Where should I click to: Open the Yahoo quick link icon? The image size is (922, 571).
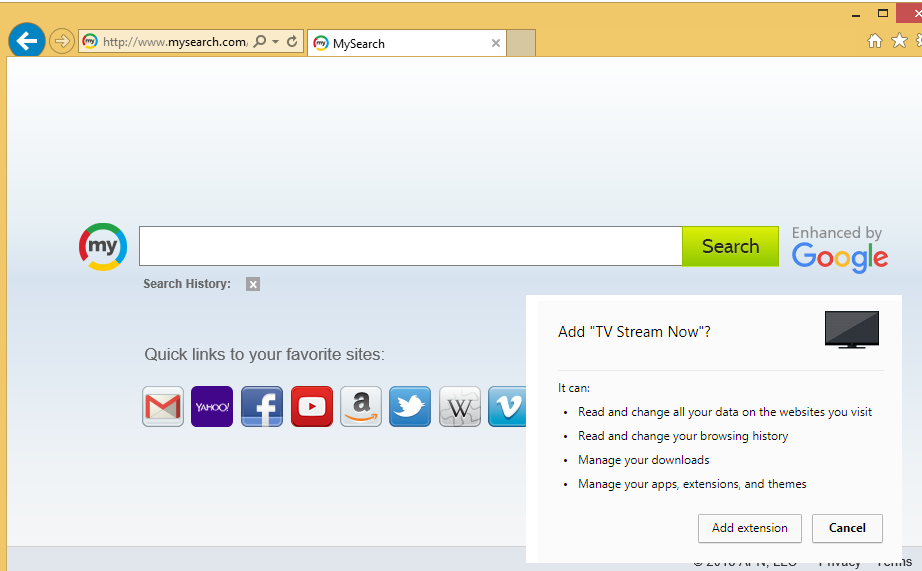coord(212,407)
